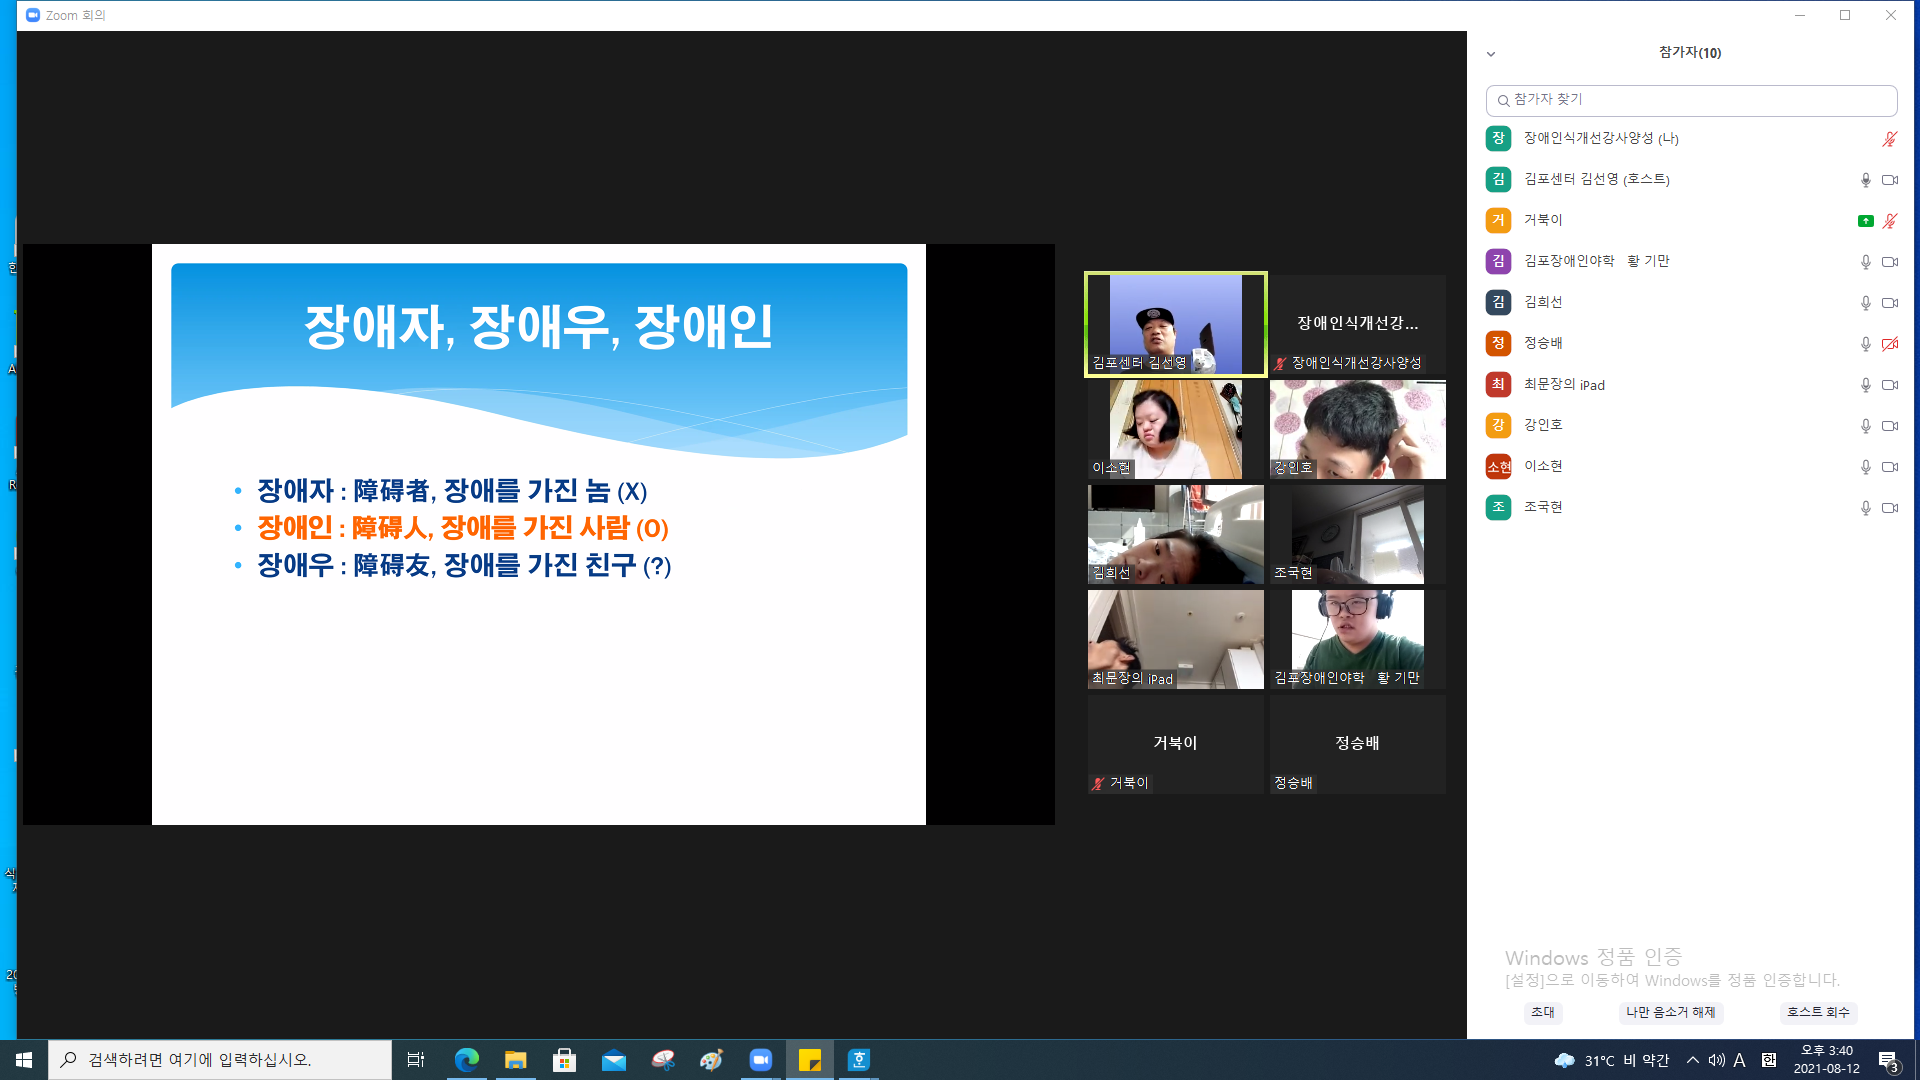Open Task View on taskbar

point(416,1060)
